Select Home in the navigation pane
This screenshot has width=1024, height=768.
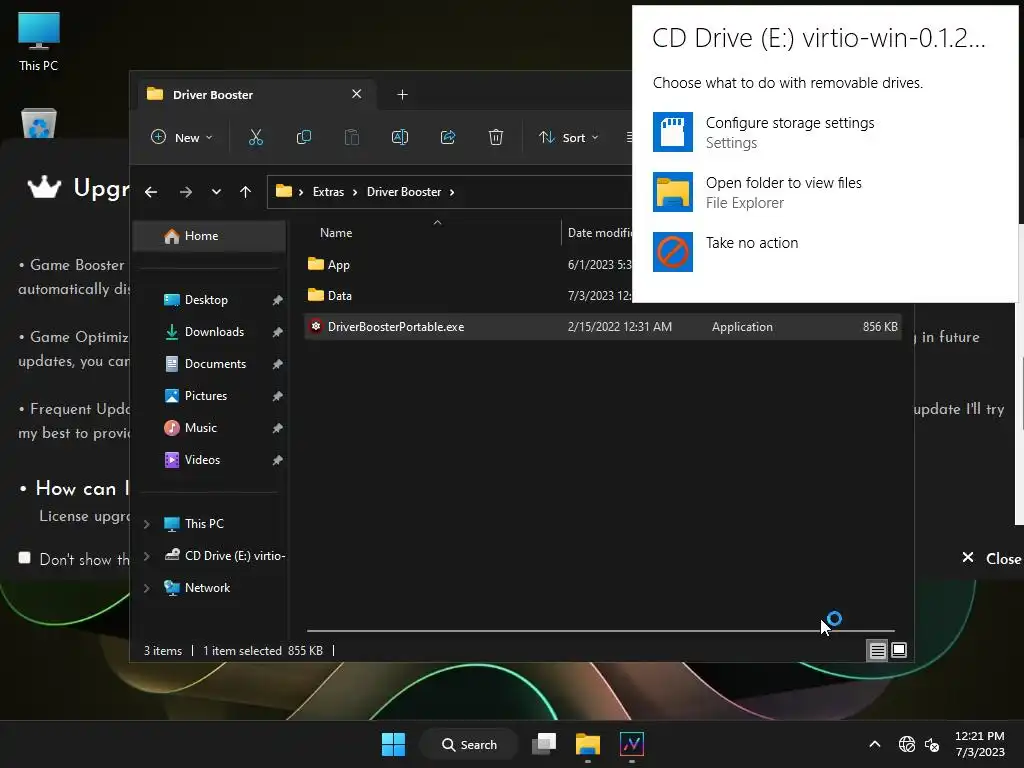(x=209, y=236)
